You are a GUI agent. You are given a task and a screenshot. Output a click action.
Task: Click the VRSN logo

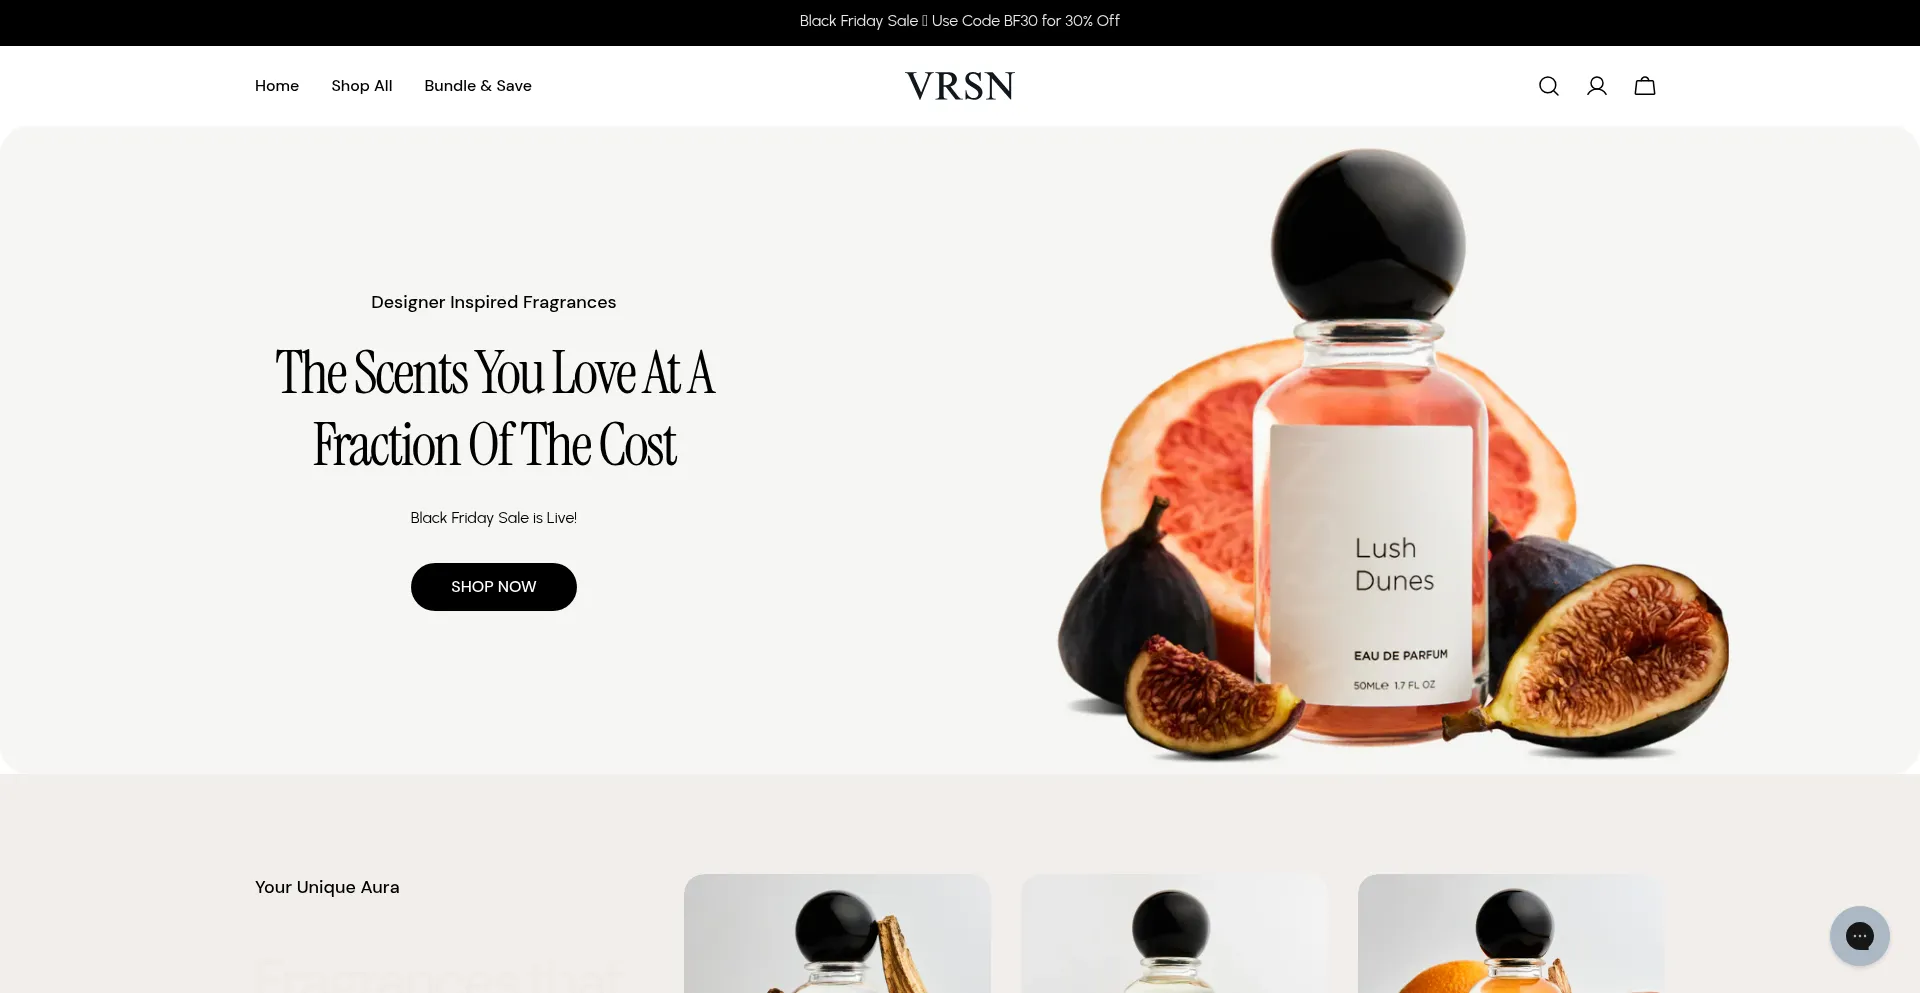(x=960, y=86)
